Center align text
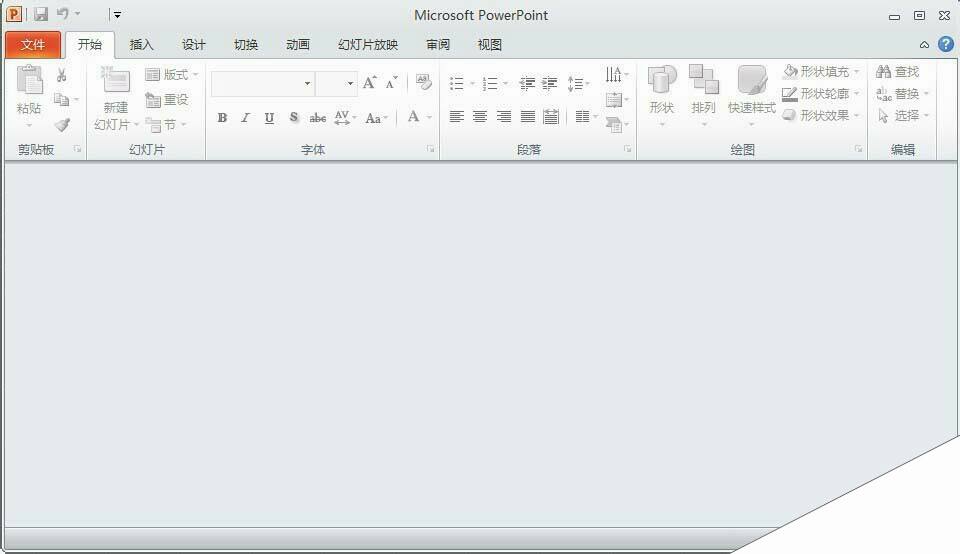 pos(480,116)
